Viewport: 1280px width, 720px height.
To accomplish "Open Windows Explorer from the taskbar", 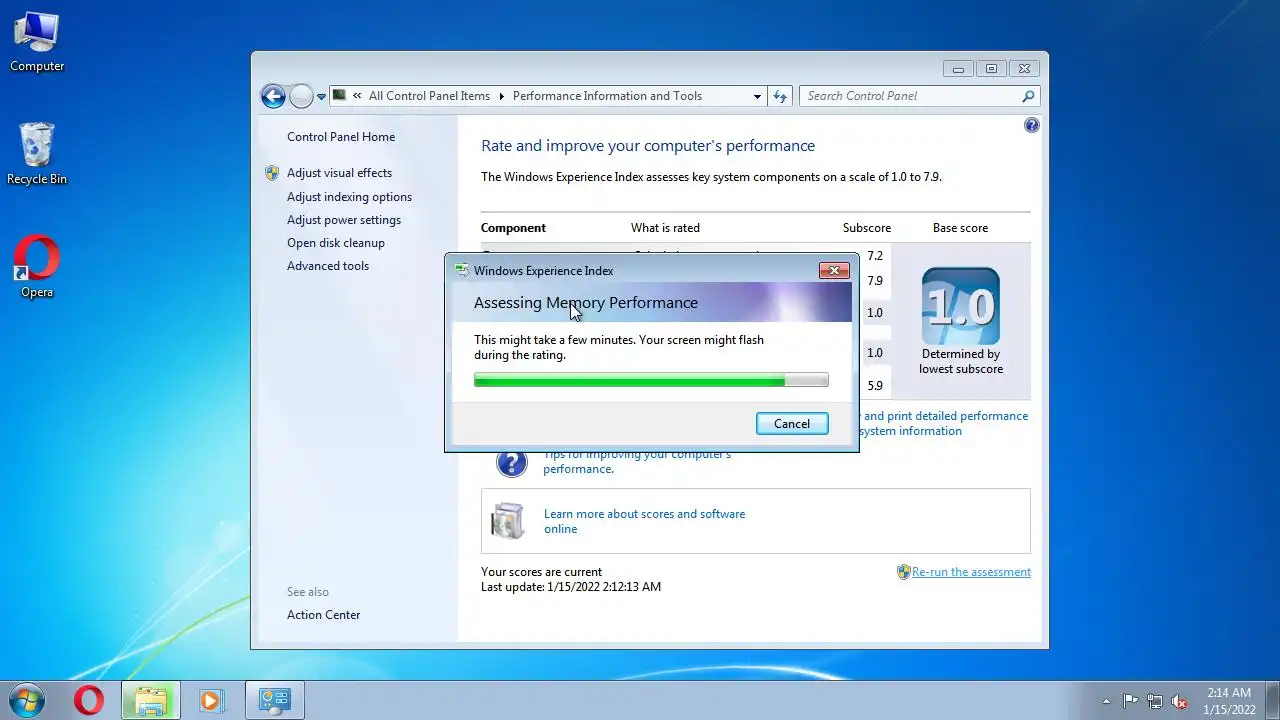I will point(151,700).
